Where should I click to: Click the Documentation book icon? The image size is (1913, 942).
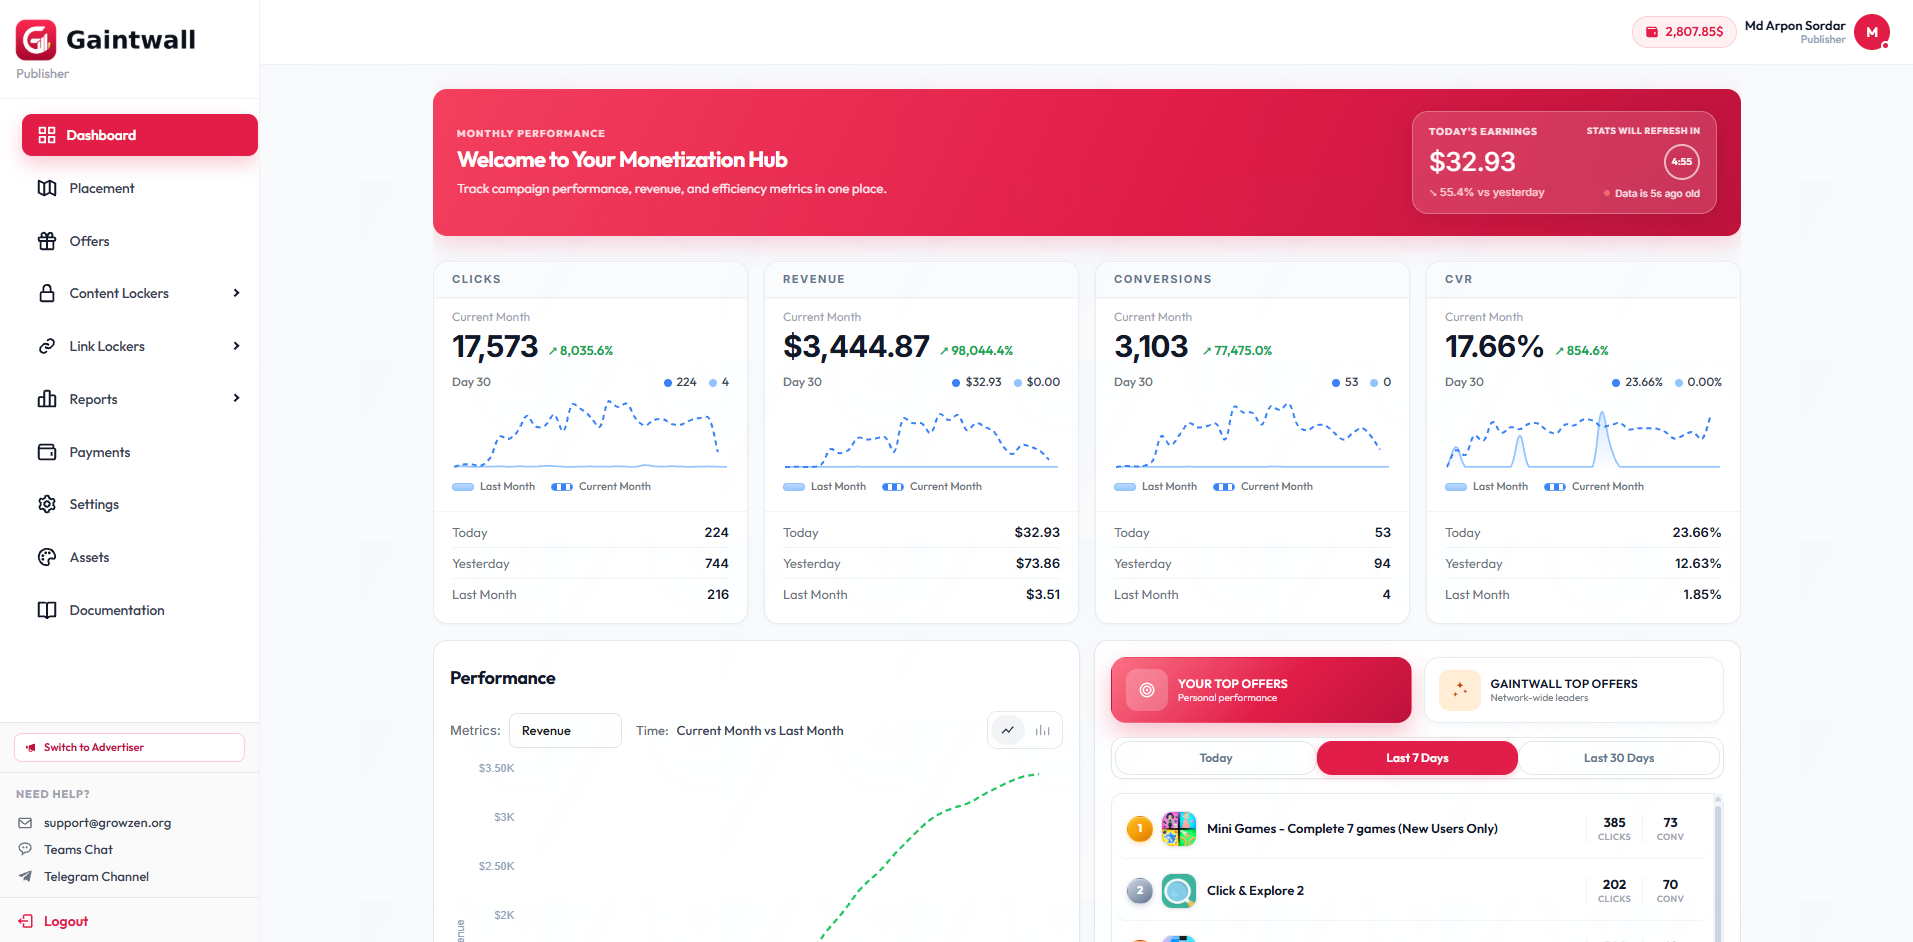click(x=47, y=610)
